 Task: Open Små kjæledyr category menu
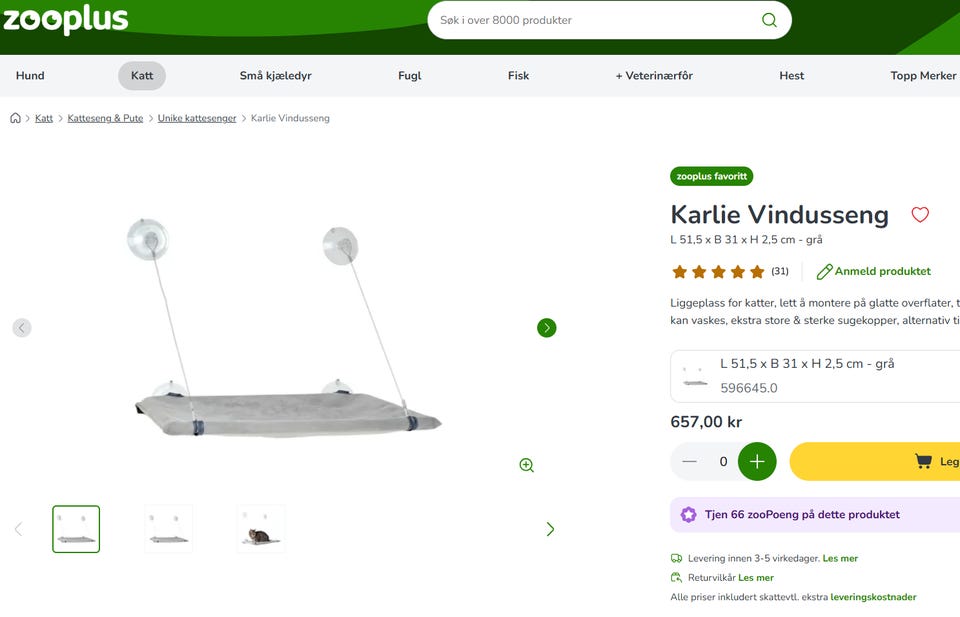coord(276,76)
